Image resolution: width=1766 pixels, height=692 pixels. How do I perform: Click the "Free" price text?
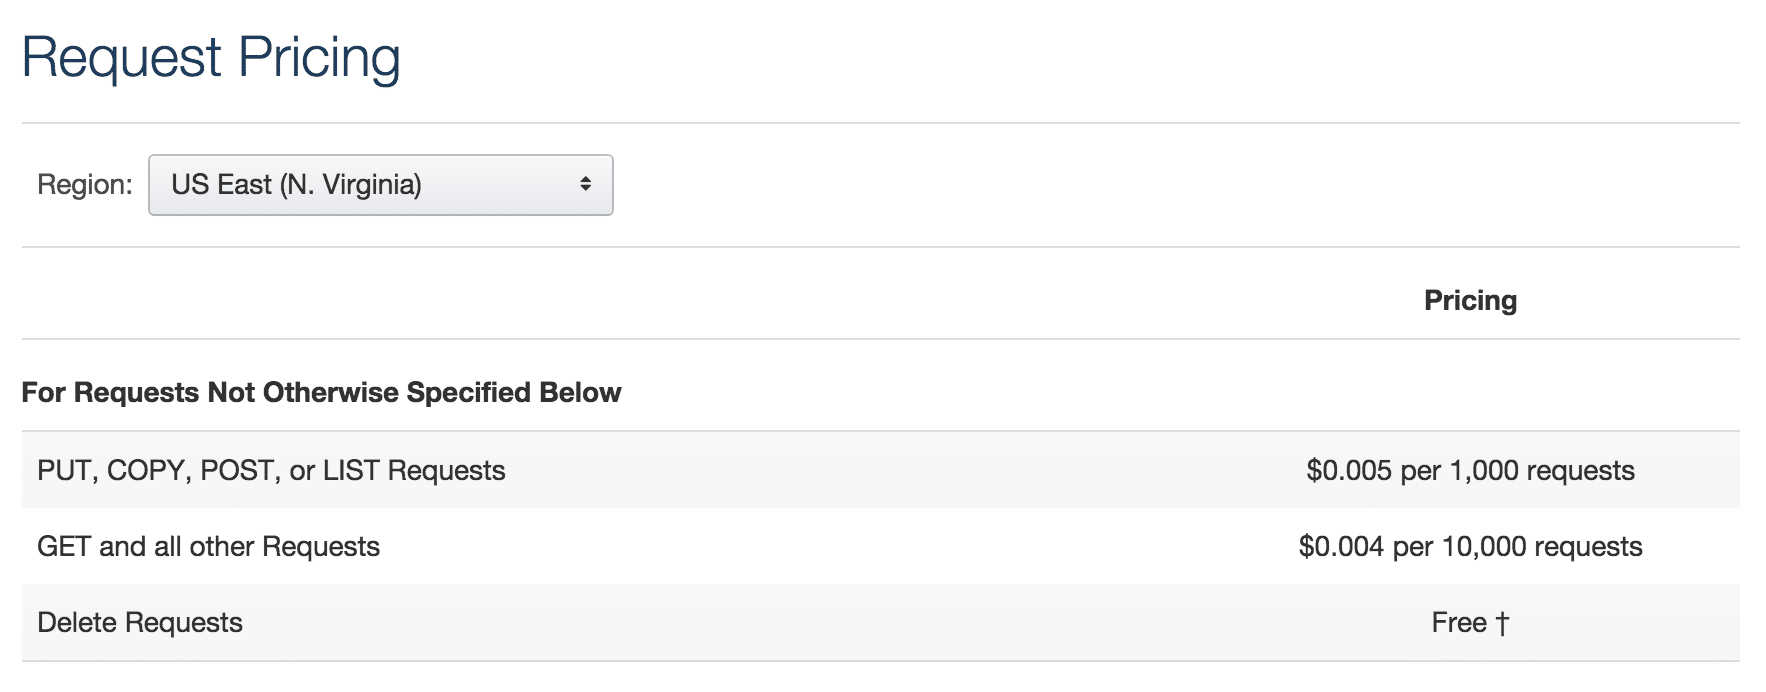click(x=1459, y=623)
